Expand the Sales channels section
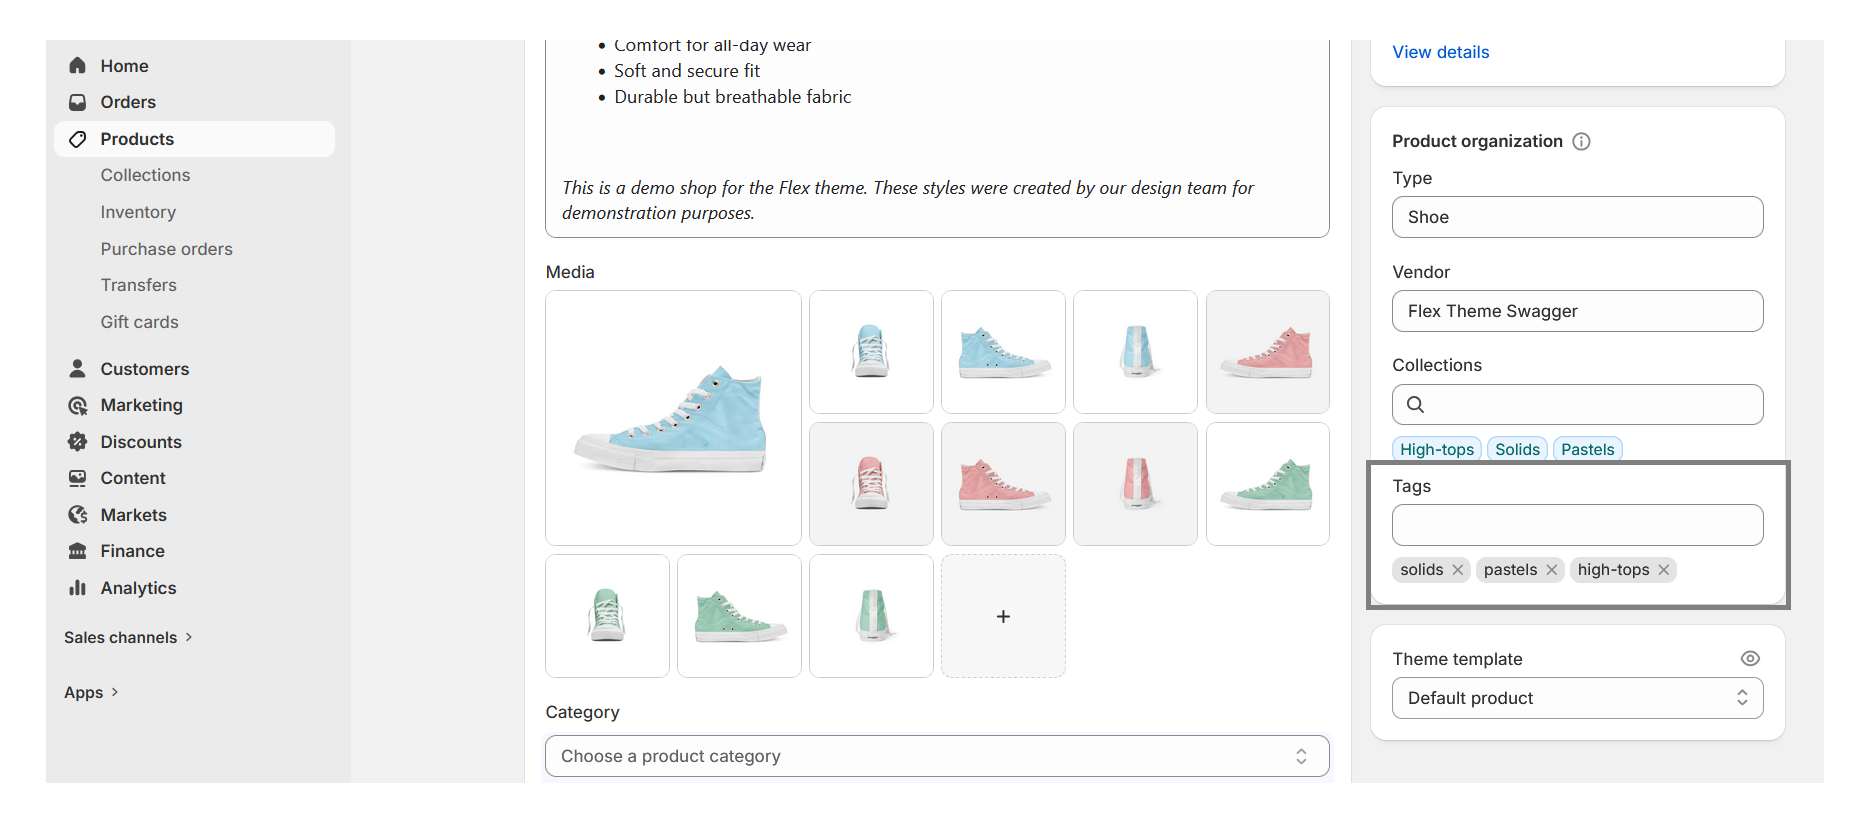 pos(188,637)
